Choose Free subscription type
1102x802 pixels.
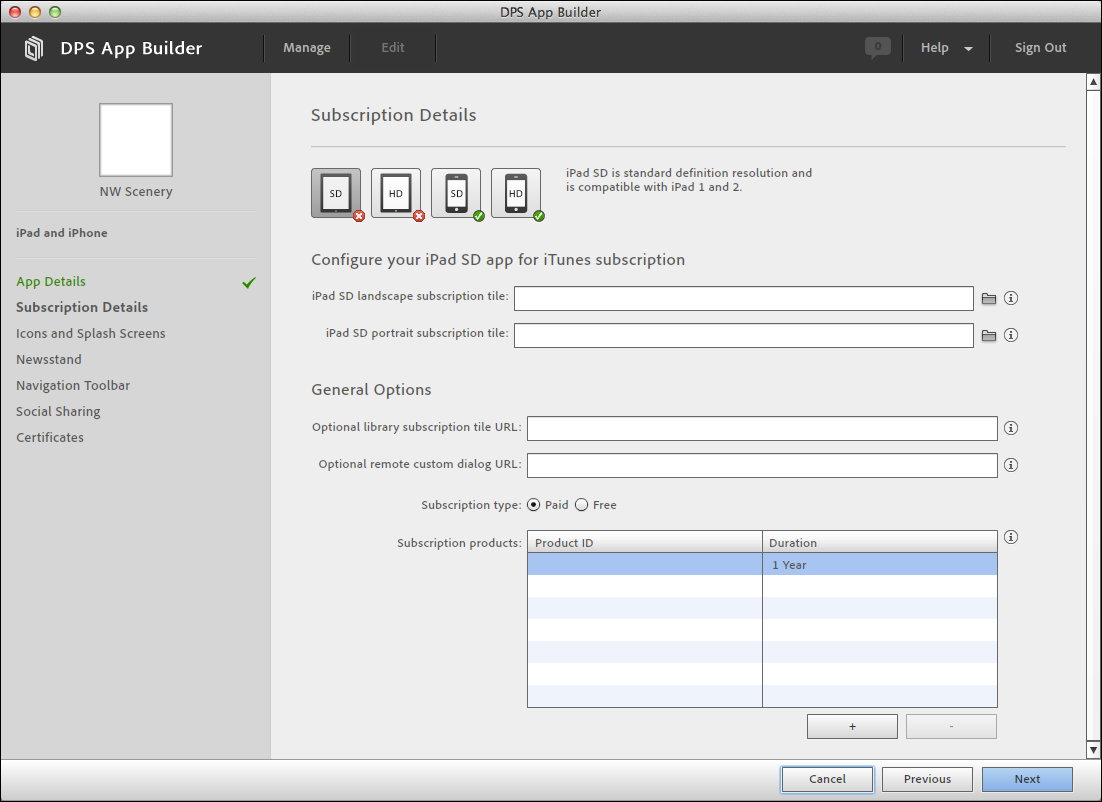click(581, 505)
